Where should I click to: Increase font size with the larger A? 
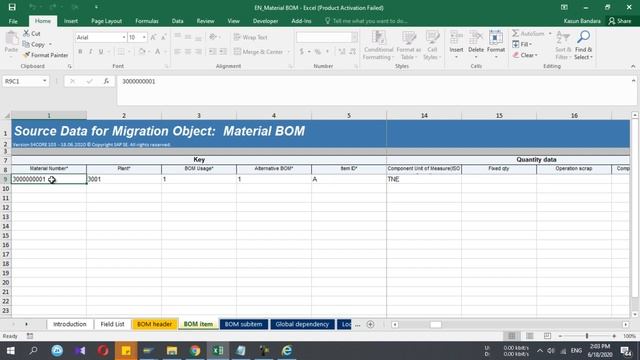(x=153, y=37)
